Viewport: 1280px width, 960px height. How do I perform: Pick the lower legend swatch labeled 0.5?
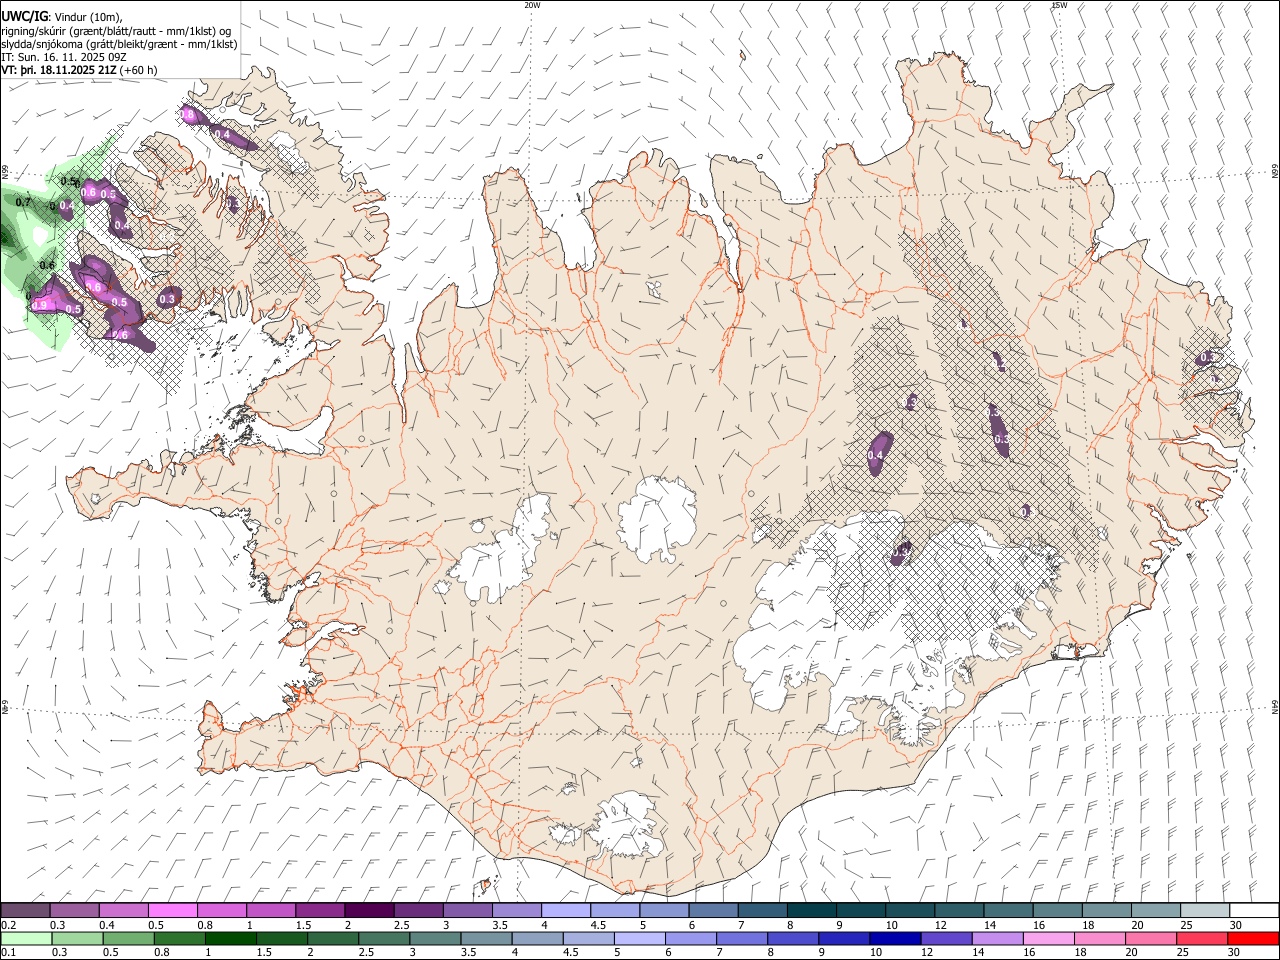click(x=129, y=938)
